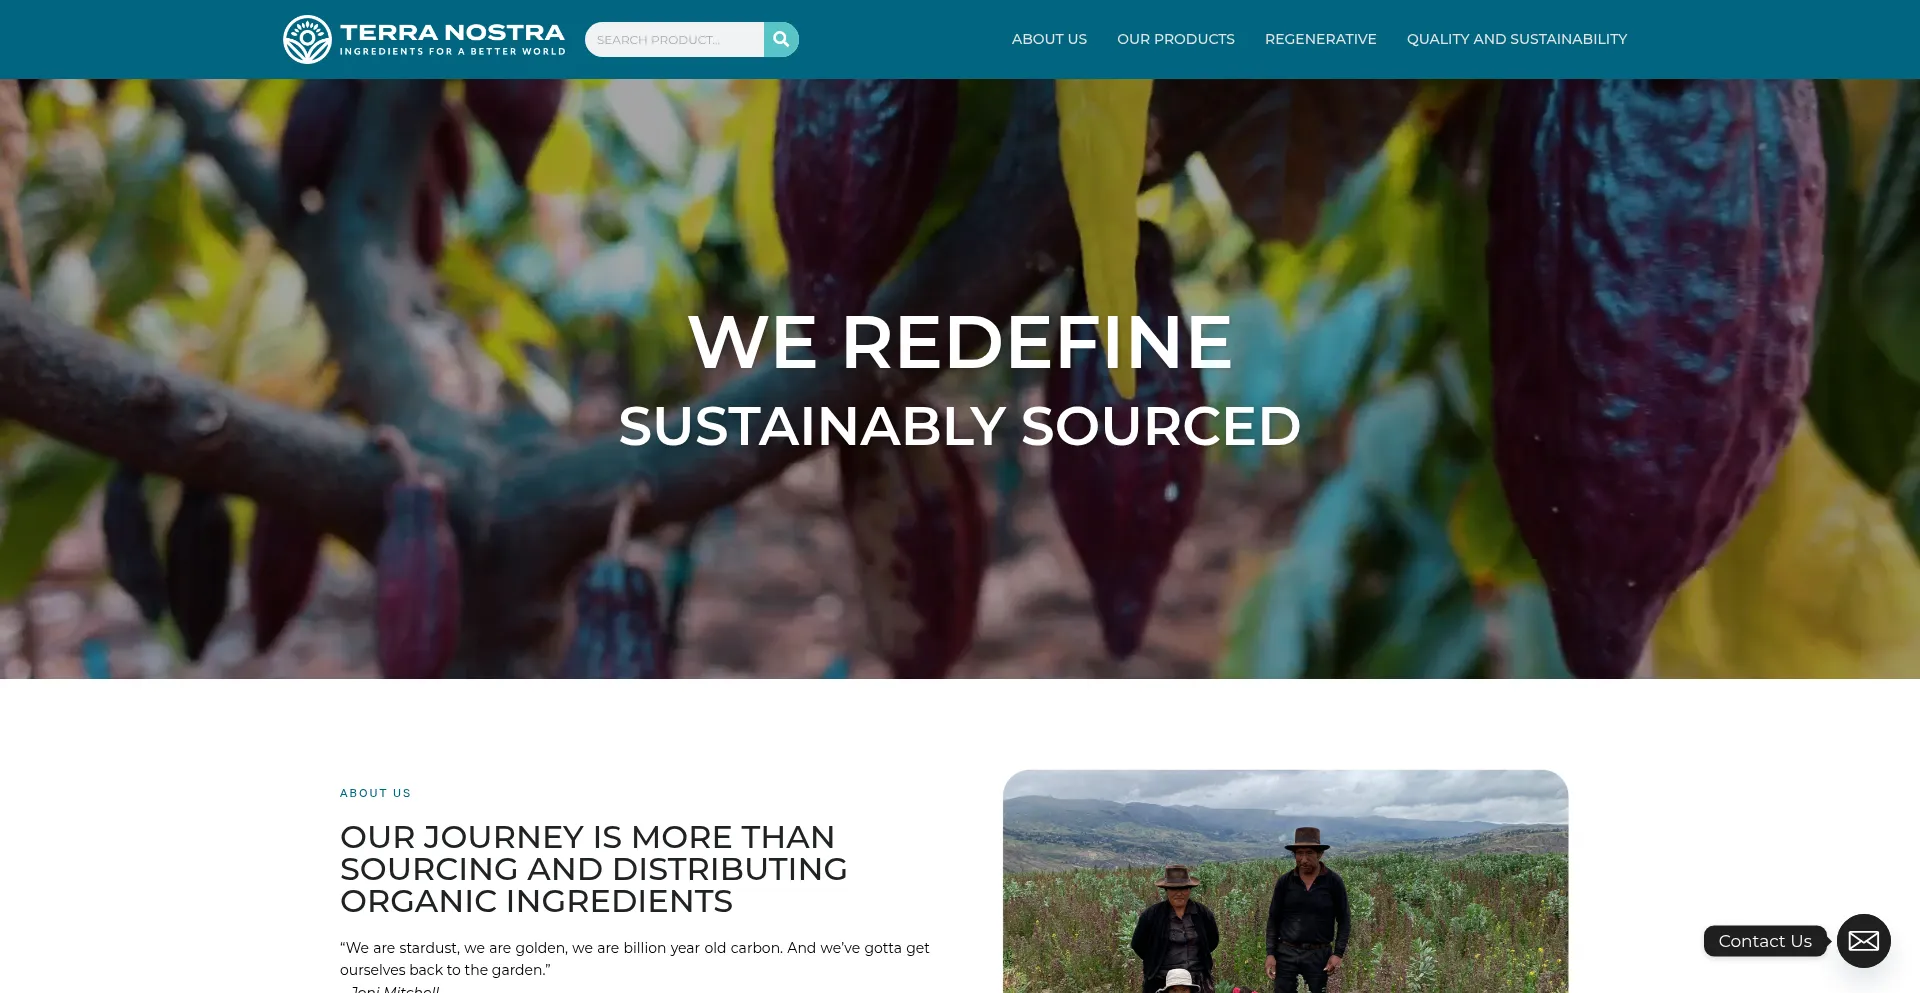The height and width of the screenshot is (993, 1920).
Task: Open the Our Products menu
Action: click(x=1175, y=39)
